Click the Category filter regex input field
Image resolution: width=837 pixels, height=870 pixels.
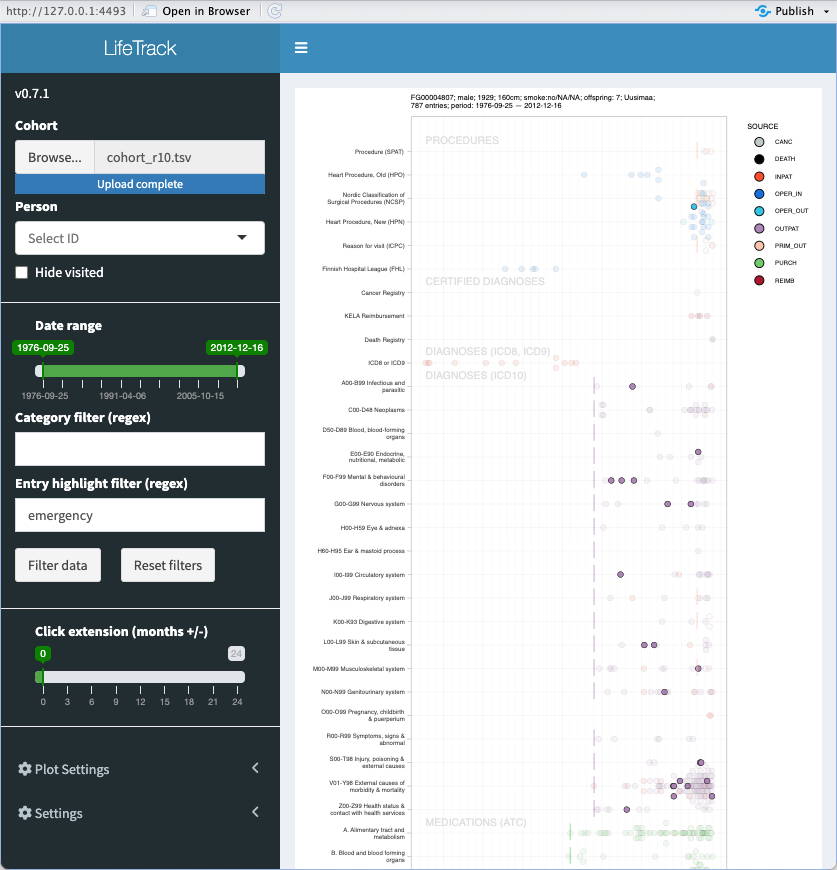[x=140, y=449]
